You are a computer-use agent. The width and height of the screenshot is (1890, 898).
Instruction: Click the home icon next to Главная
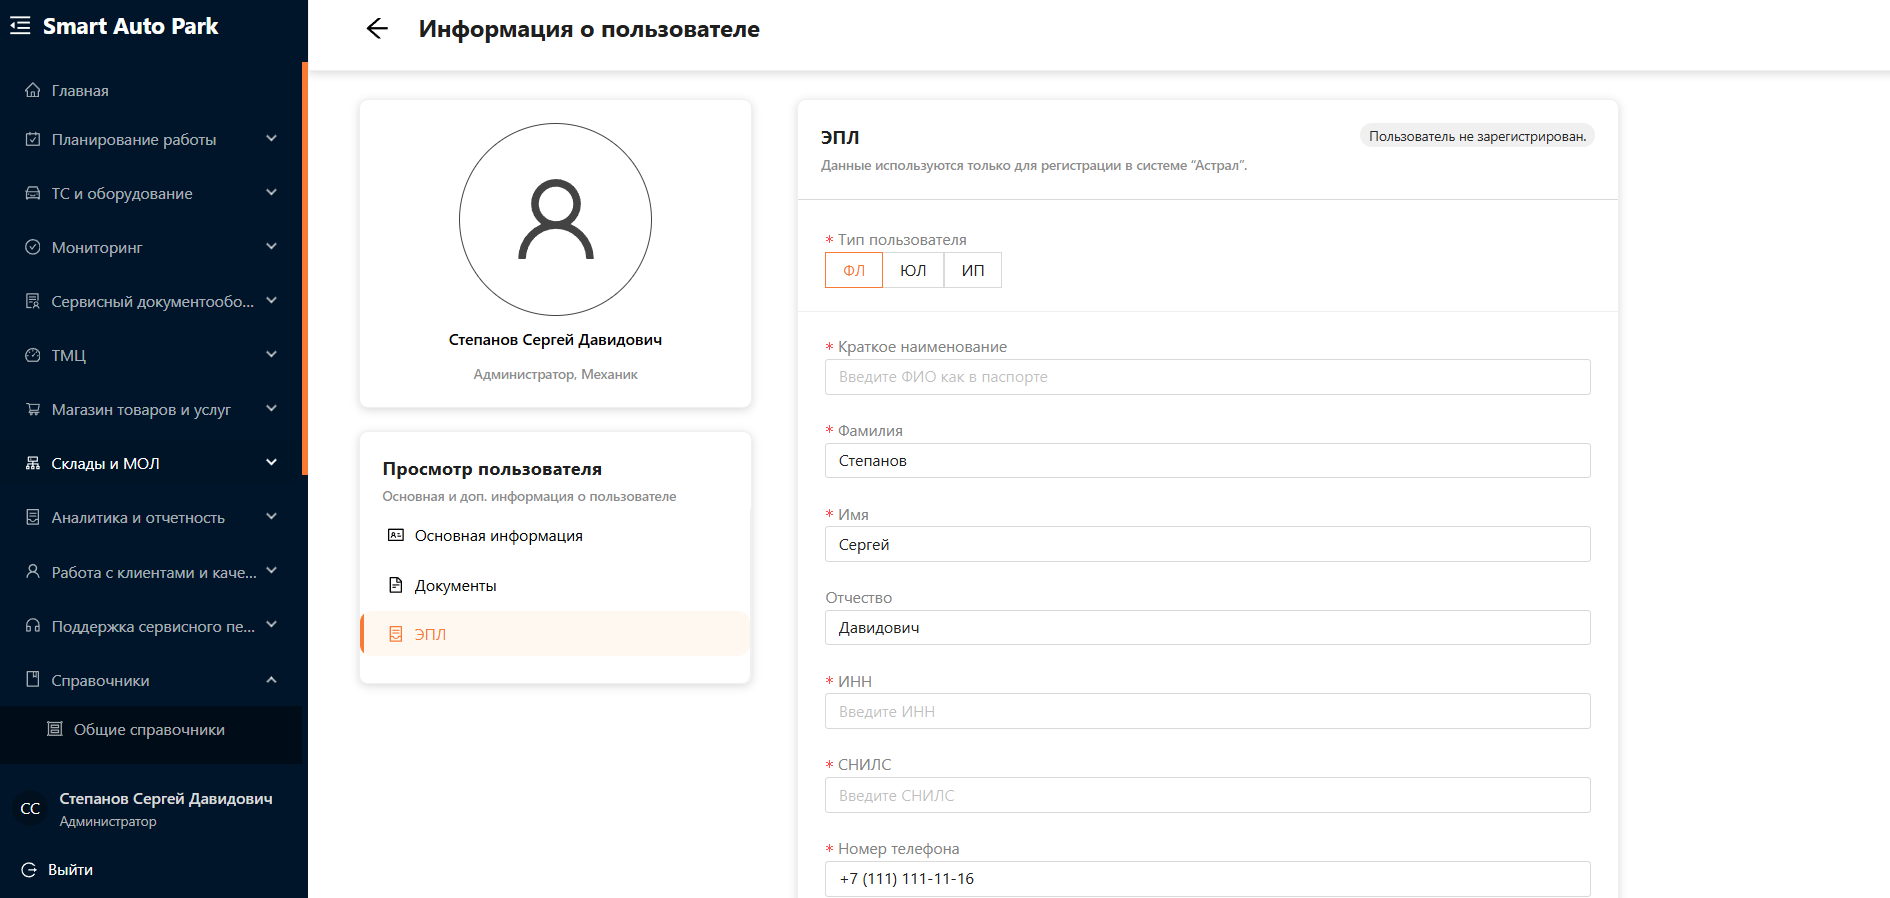(33, 90)
